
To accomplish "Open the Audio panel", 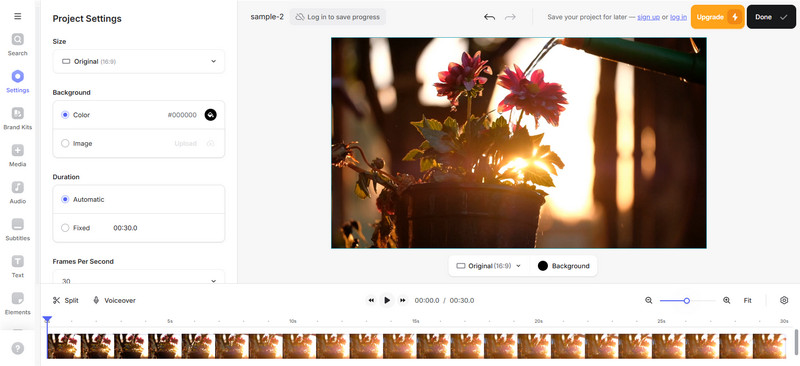I will 17,192.
